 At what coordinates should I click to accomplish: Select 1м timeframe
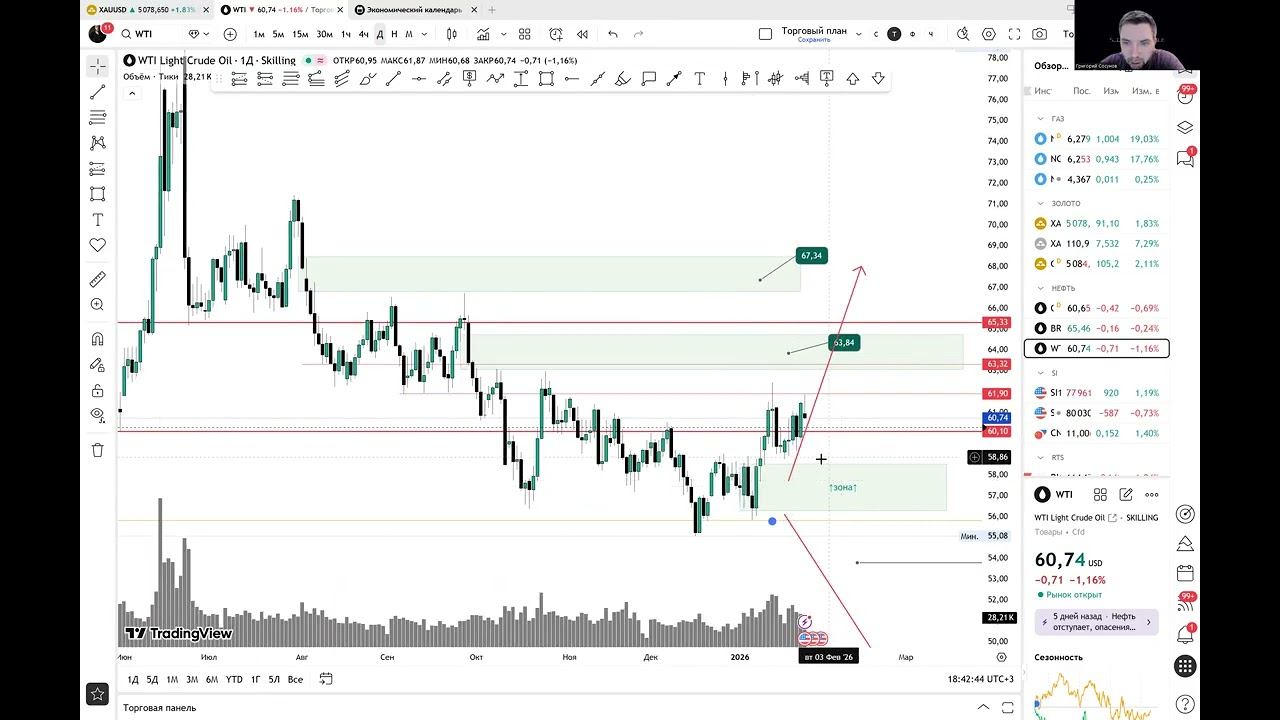[259, 34]
